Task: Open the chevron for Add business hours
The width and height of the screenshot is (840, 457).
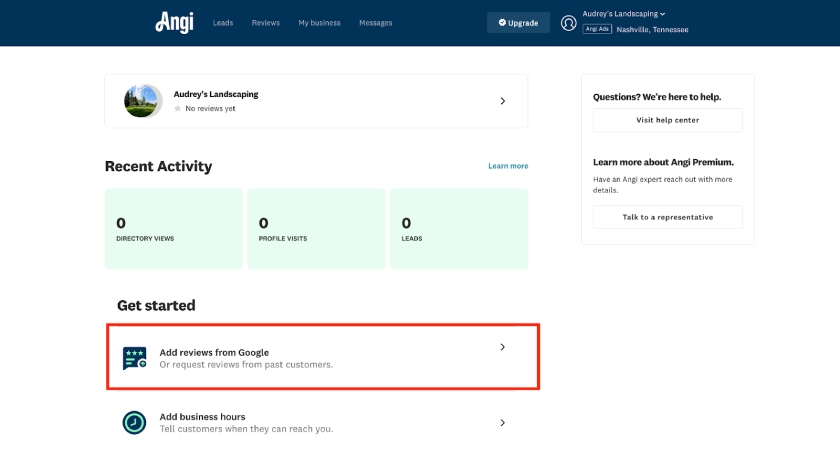Action: pyautogui.click(x=502, y=423)
